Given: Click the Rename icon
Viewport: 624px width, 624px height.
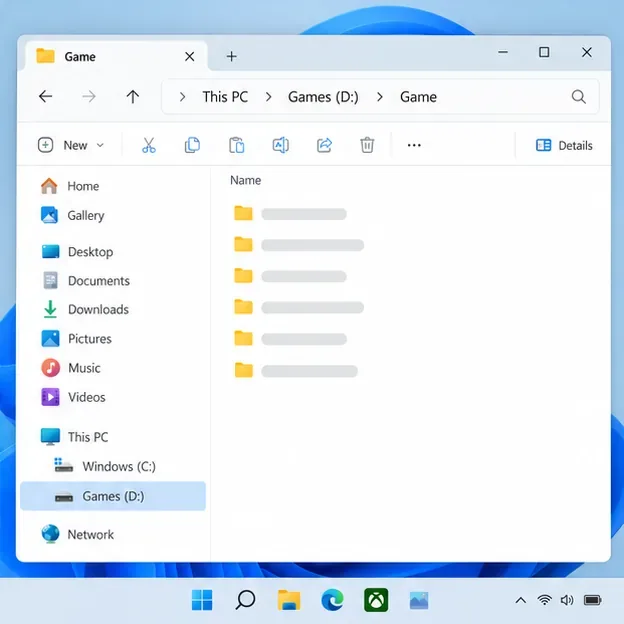Looking at the screenshot, I should [281, 145].
